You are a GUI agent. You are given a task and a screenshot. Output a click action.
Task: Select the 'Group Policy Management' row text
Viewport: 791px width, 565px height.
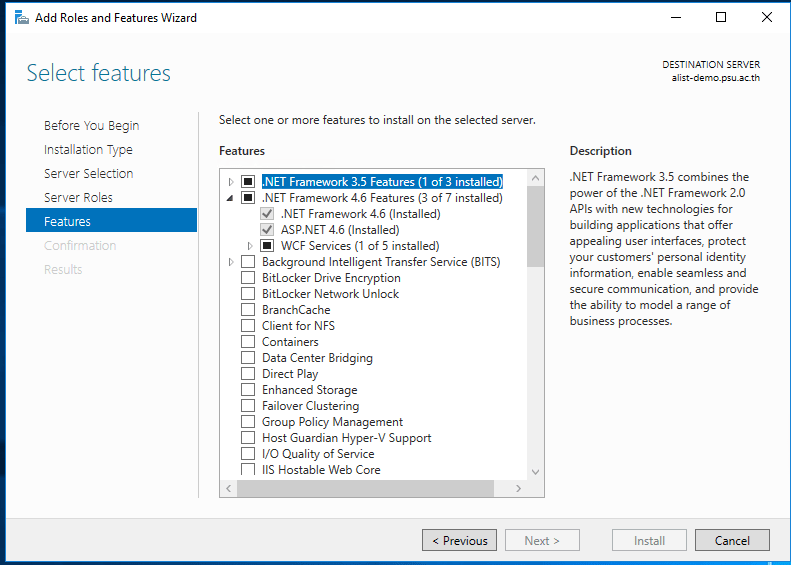pos(332,422)
